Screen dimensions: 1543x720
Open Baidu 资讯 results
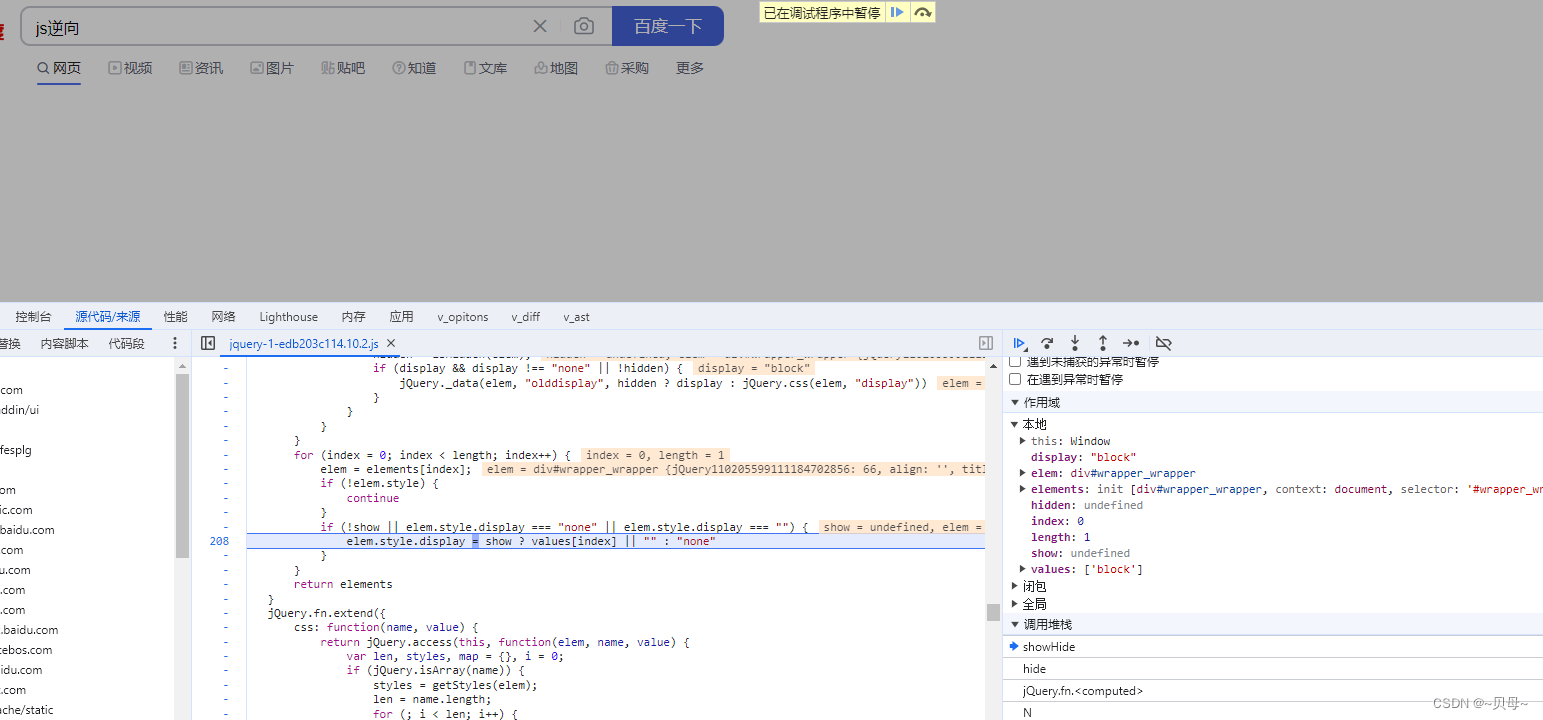pyautogui.click(x=201, y=68)
